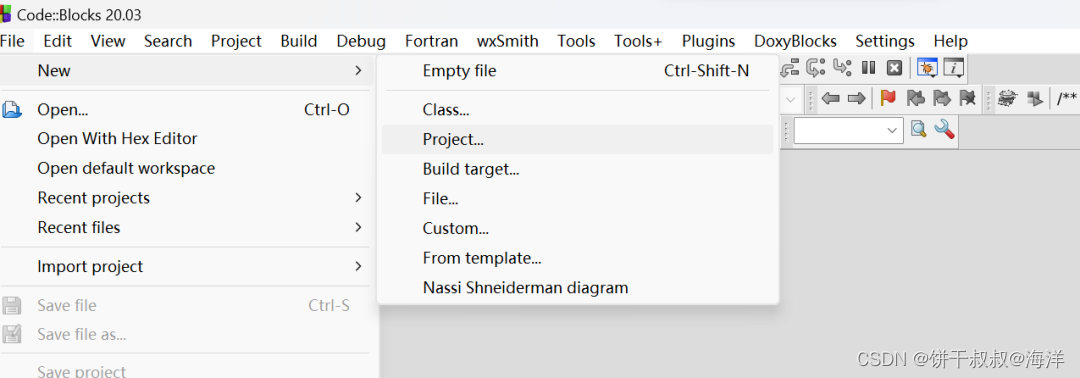Click the search magnifier icon beside the combo box
Viewport: 1080px width, 378px height.
[918, 129]
